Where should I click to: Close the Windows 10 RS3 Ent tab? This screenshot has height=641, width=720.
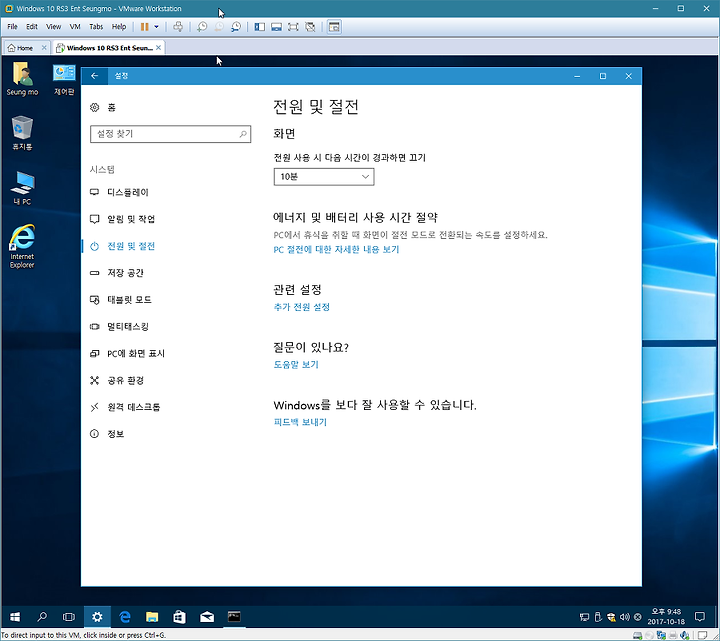coord(158,47)
